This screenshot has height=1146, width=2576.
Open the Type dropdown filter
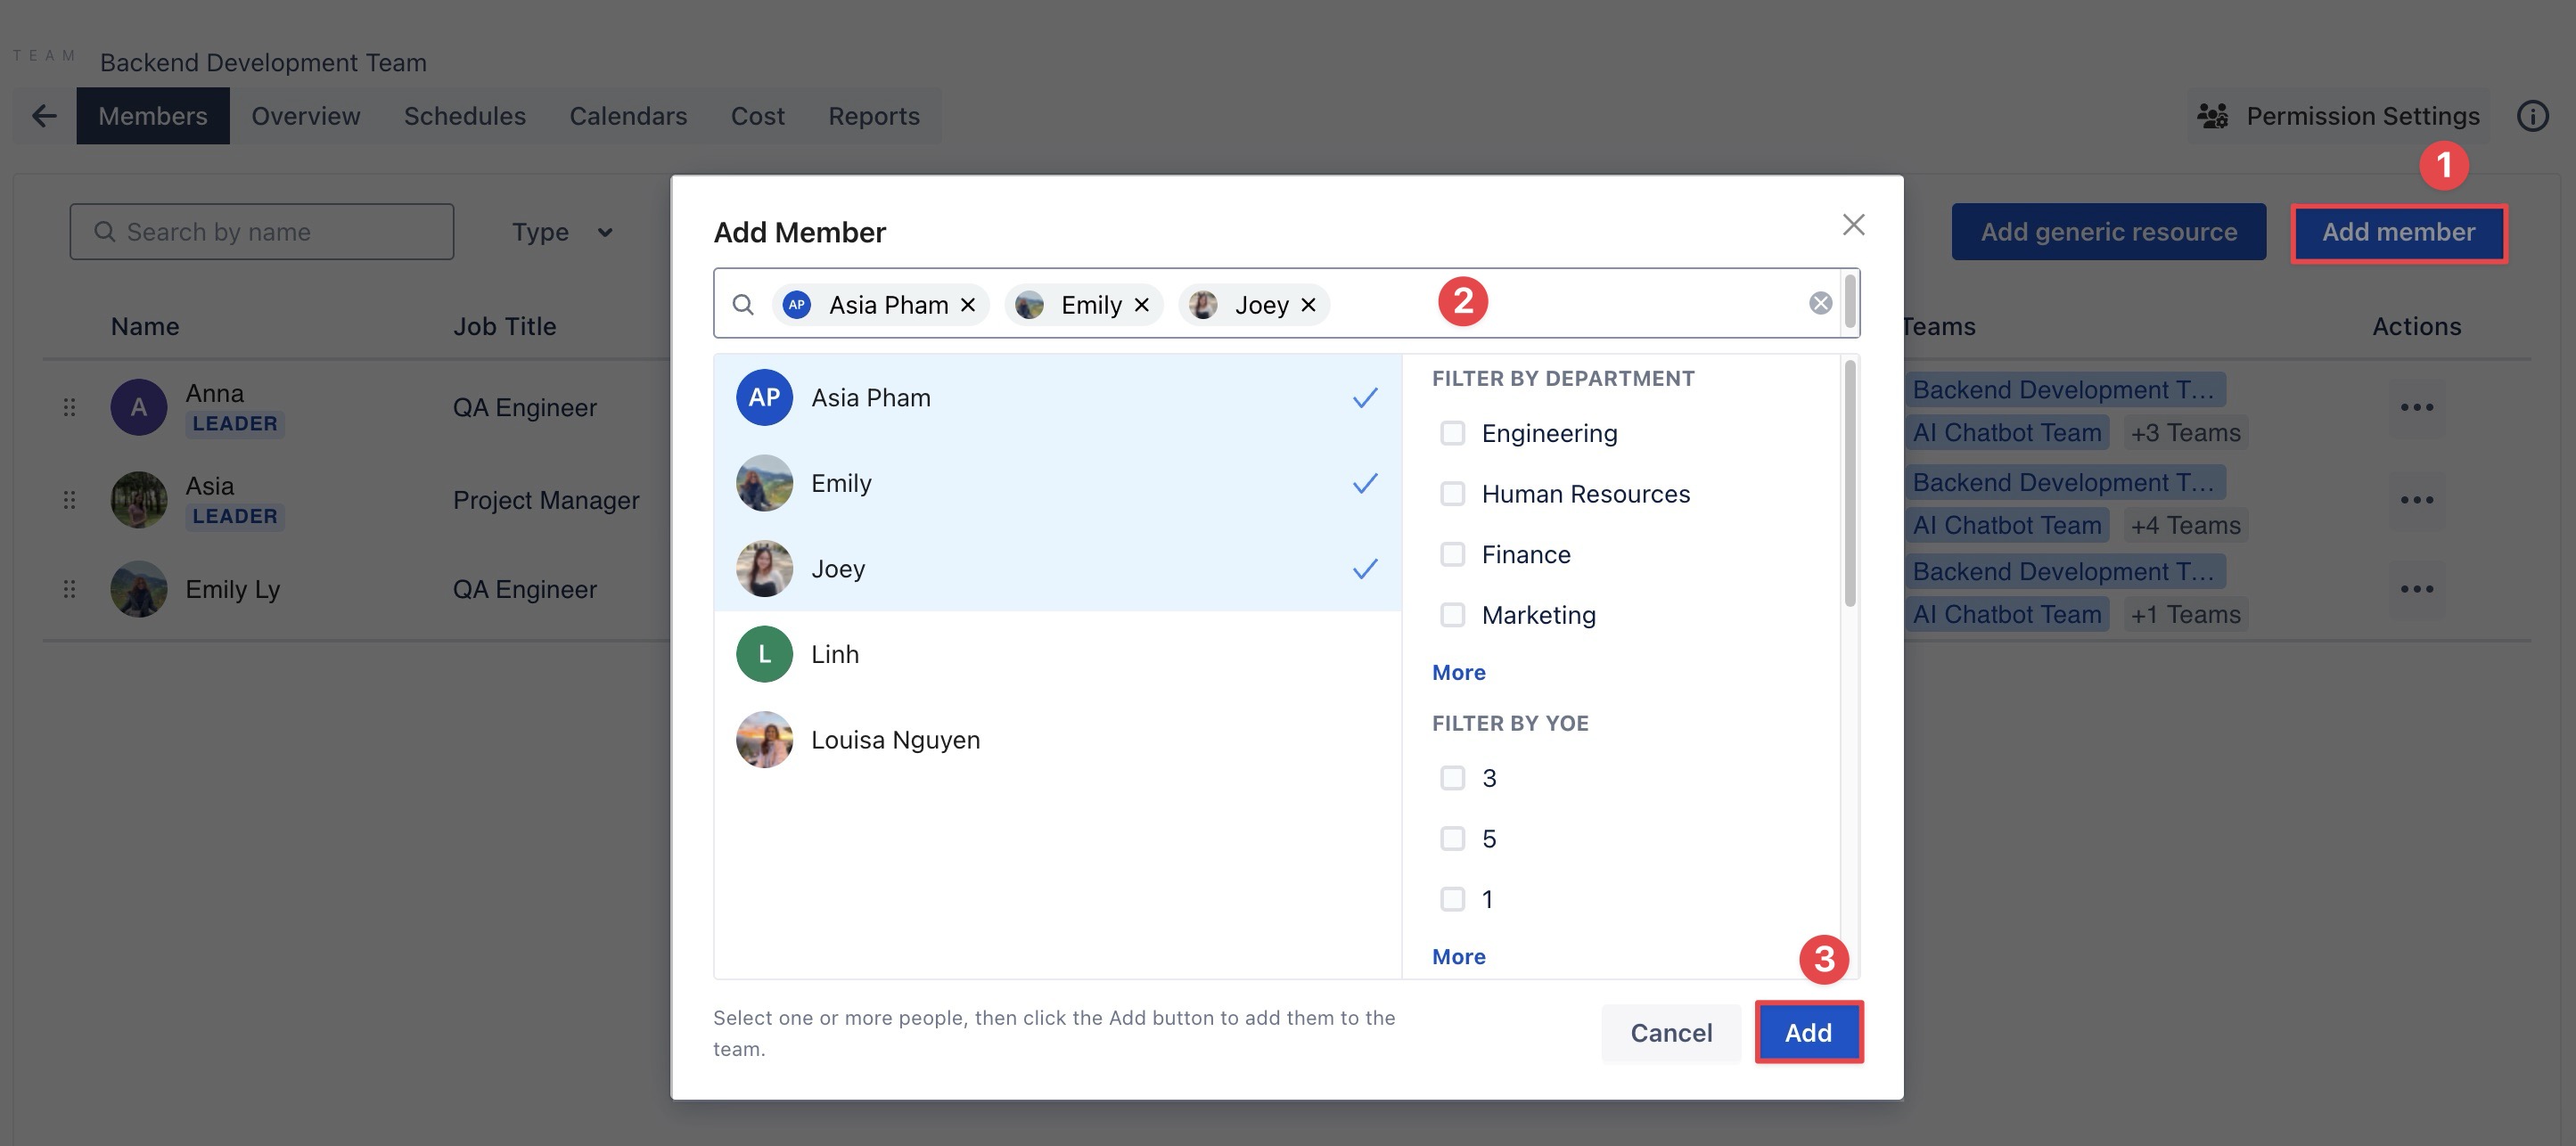pos(562,232)
